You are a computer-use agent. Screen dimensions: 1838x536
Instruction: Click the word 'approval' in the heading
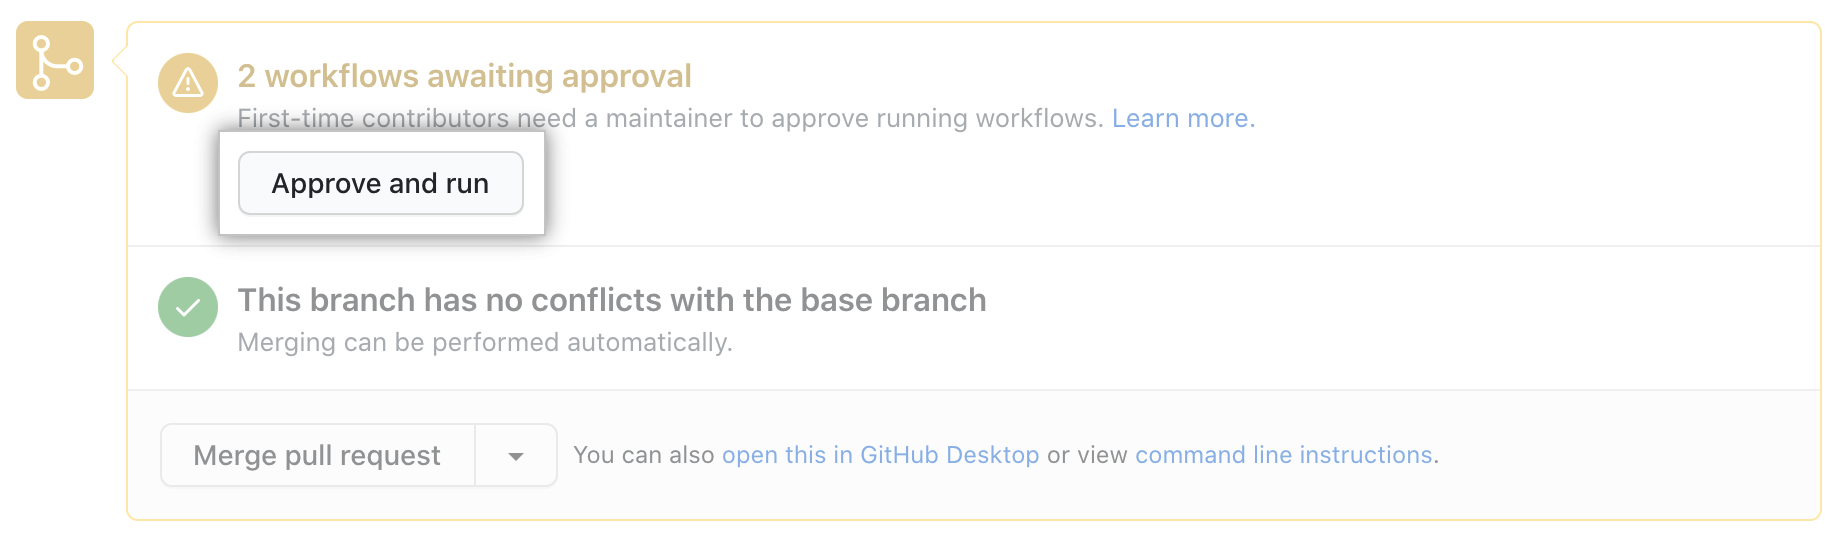[x=627, y=76]
